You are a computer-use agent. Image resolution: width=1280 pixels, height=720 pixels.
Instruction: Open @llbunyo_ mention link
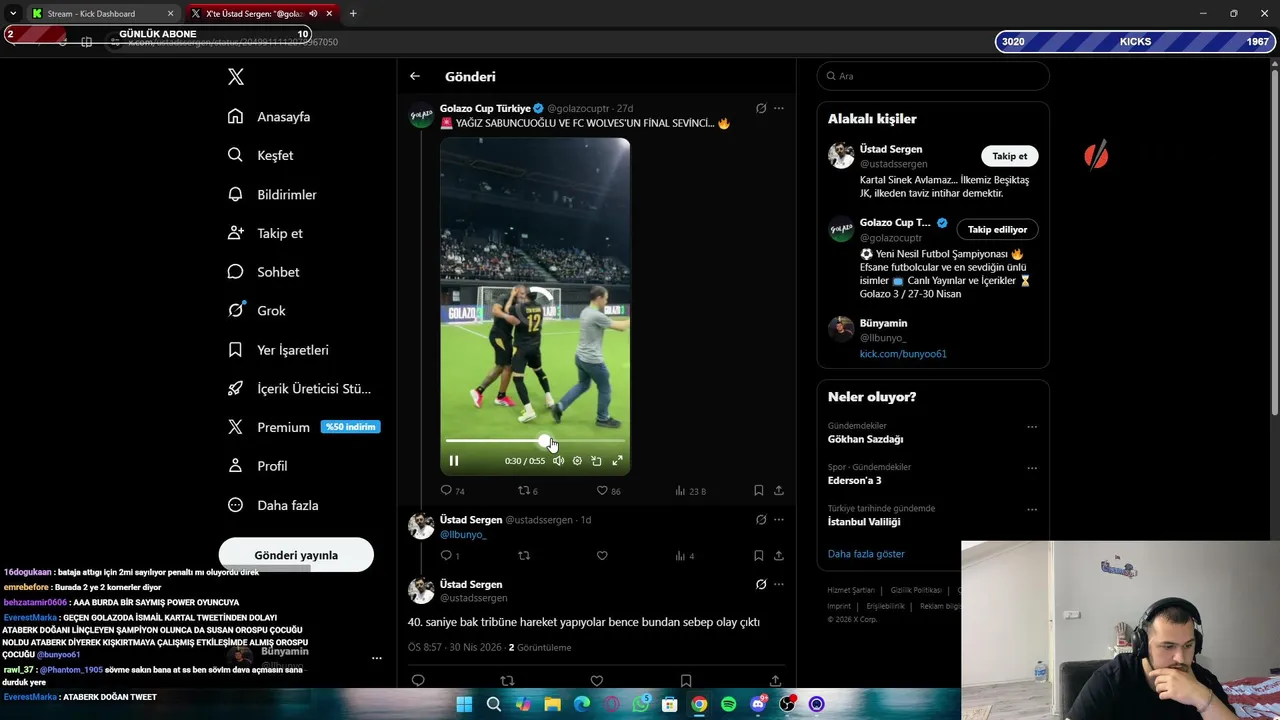point(463,534)
